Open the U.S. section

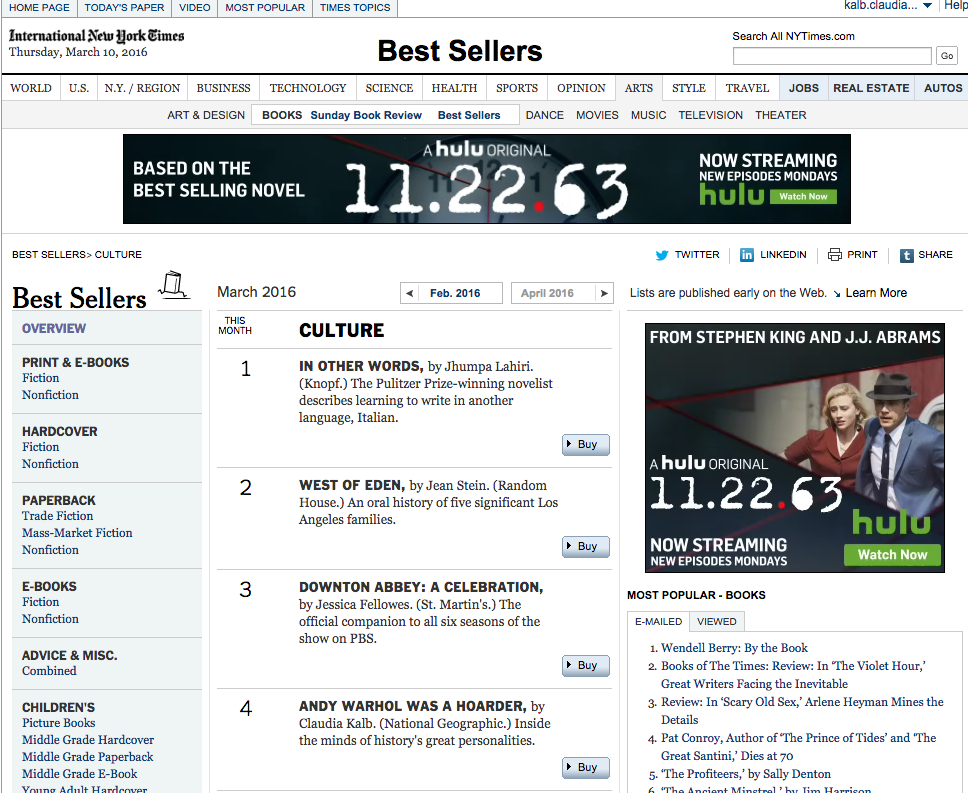78,88
